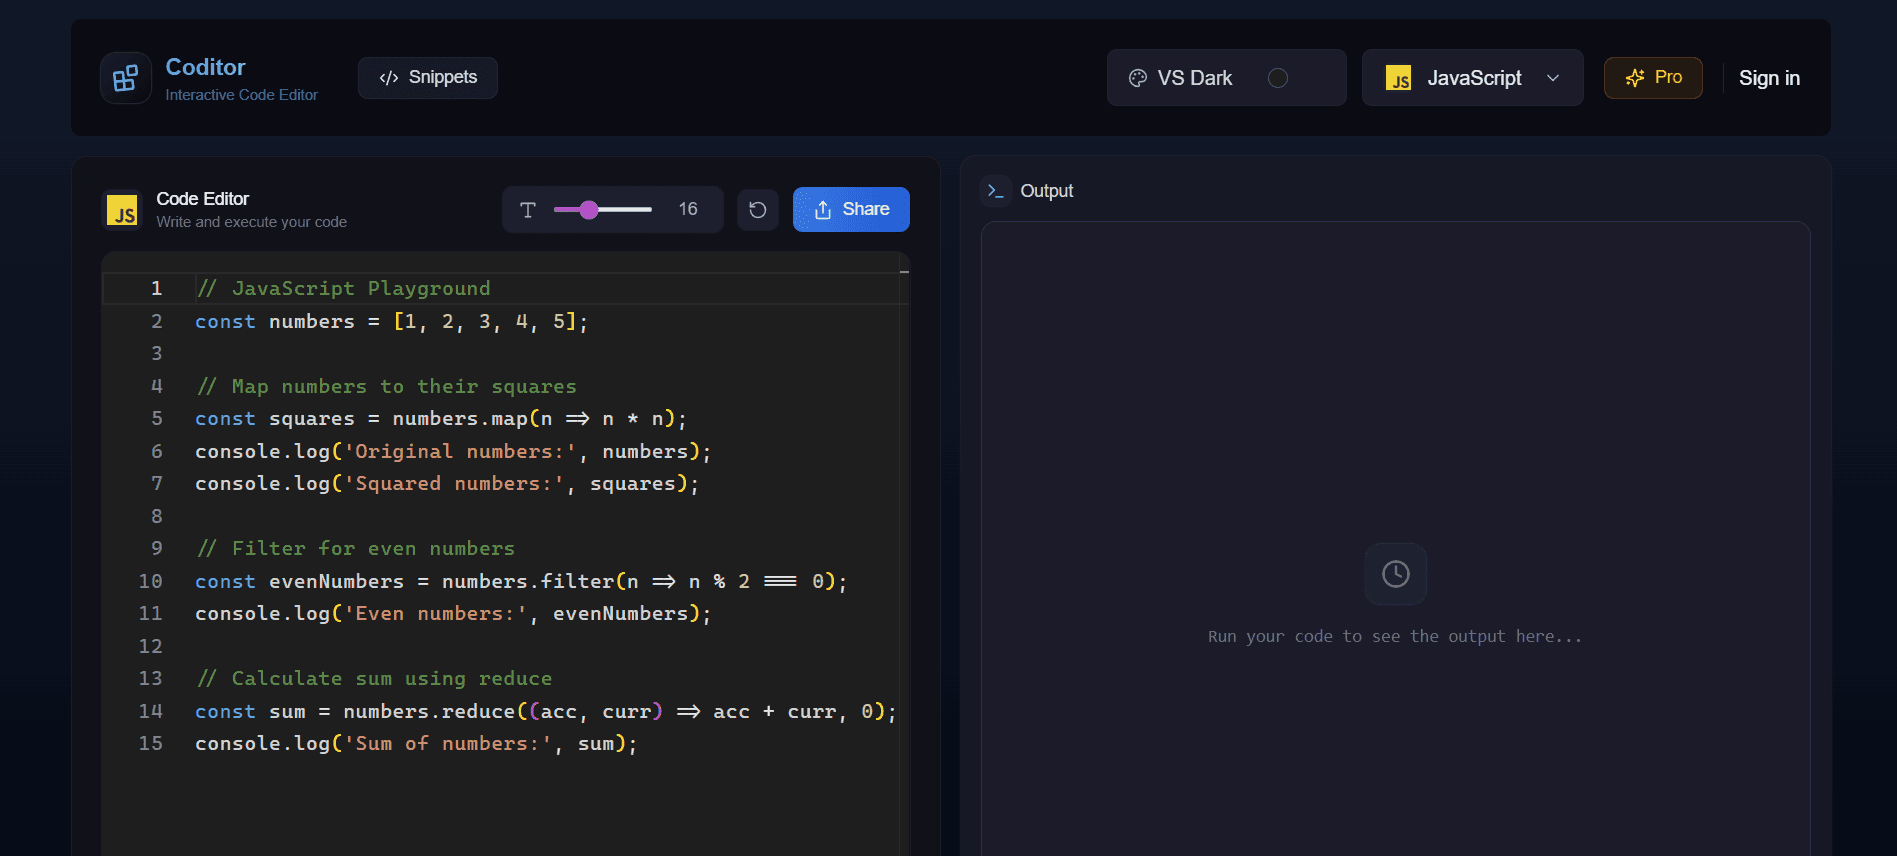Click the Output terminal icon
1897x856 pixels.
click(996, 191)
